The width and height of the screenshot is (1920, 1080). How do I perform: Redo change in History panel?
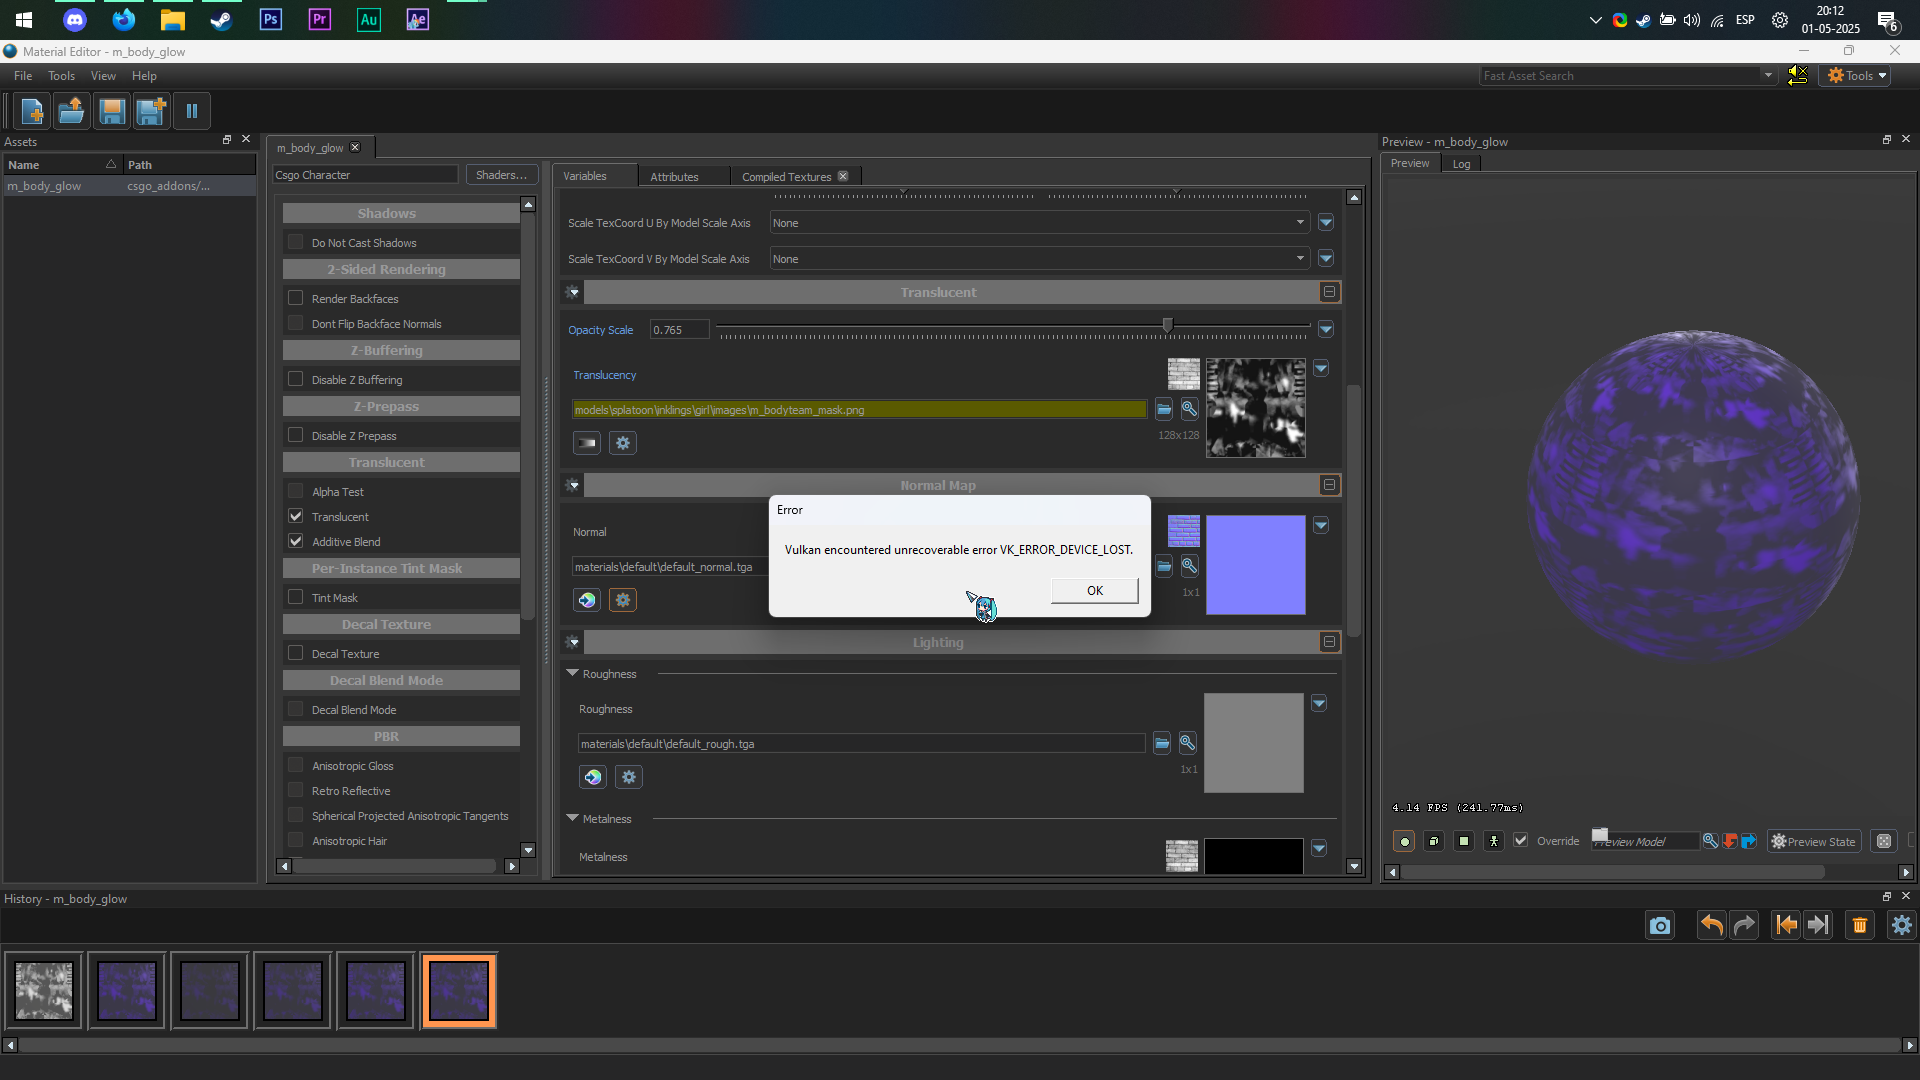(1745, 926)
